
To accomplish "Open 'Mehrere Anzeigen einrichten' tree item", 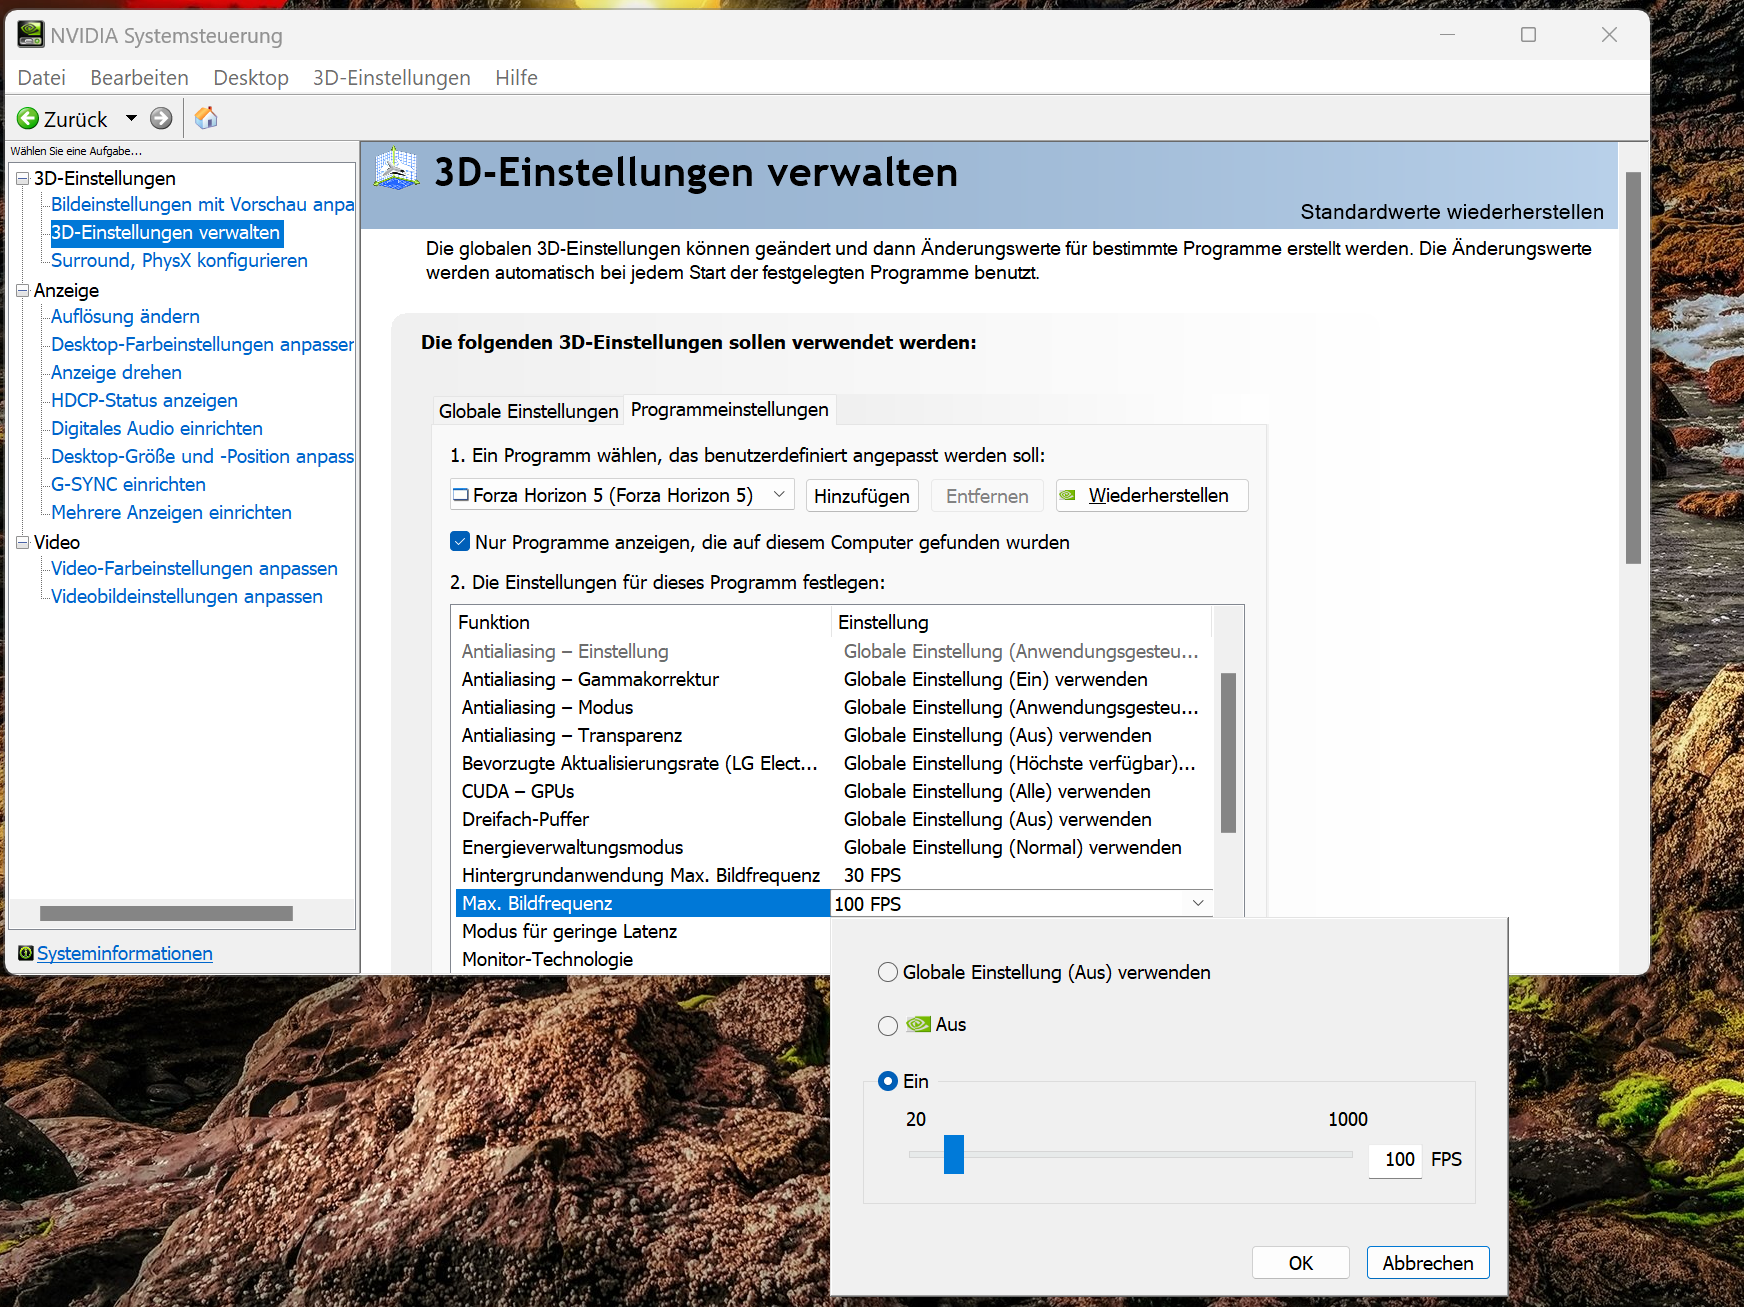I will 171,512.
